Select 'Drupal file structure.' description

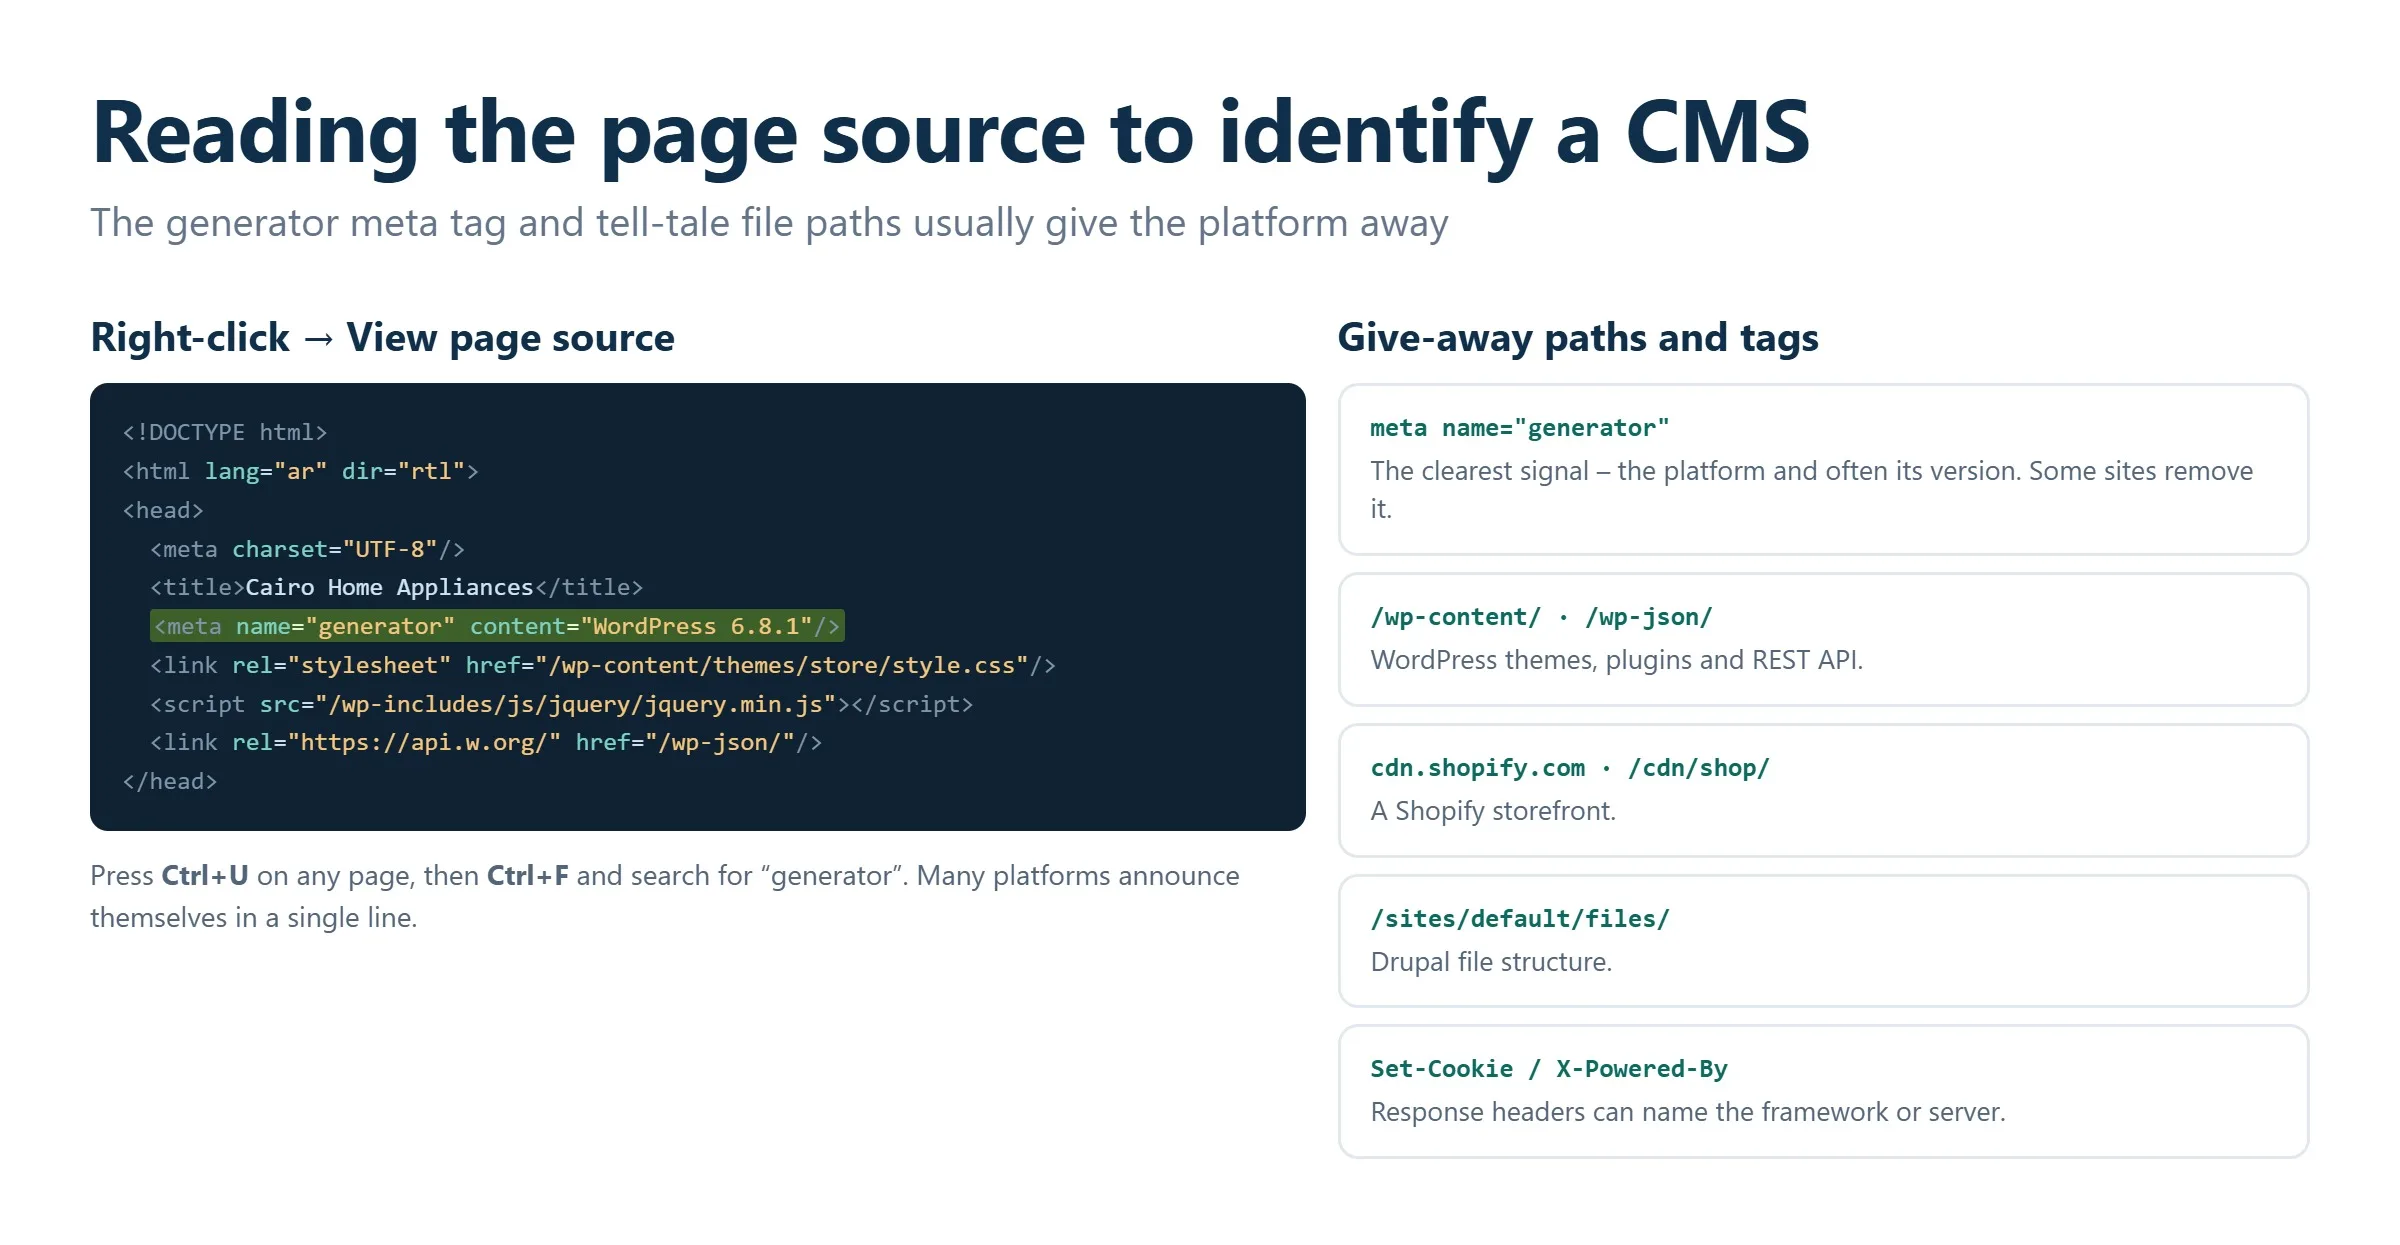(x=1491, y=962)
